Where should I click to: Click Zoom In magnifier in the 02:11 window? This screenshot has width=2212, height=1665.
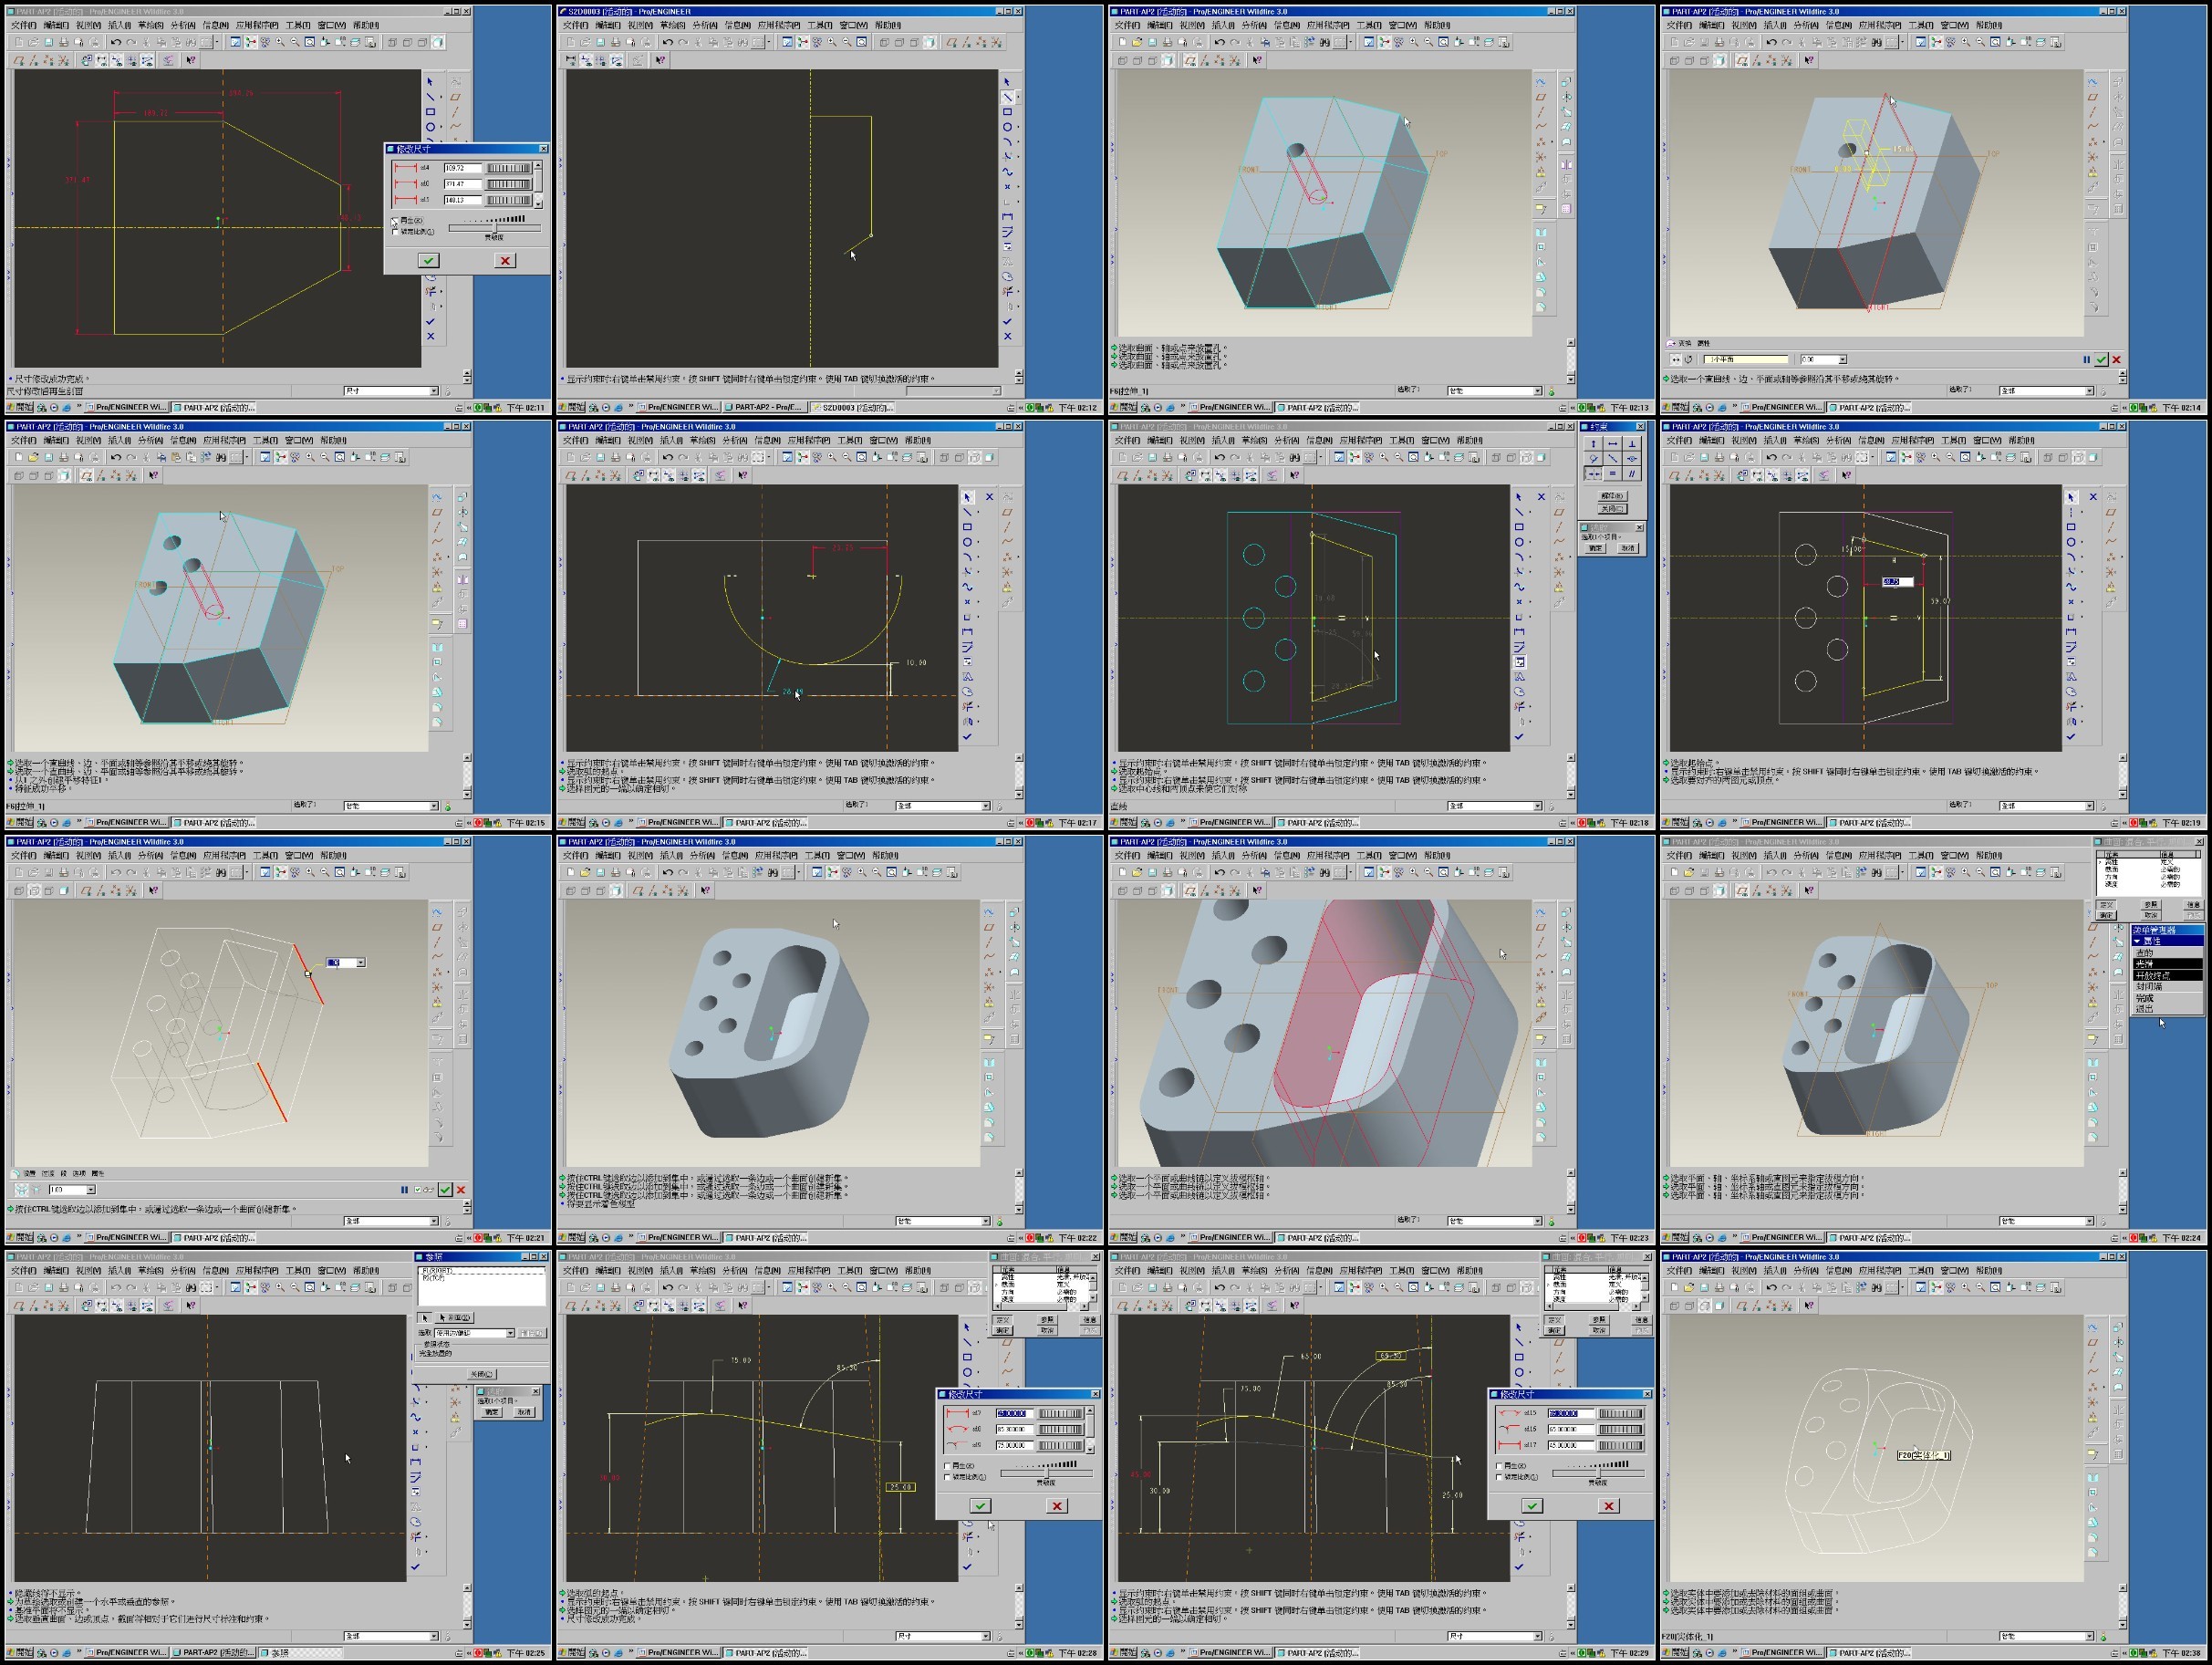pyautogui.click(x=279, y=42)
